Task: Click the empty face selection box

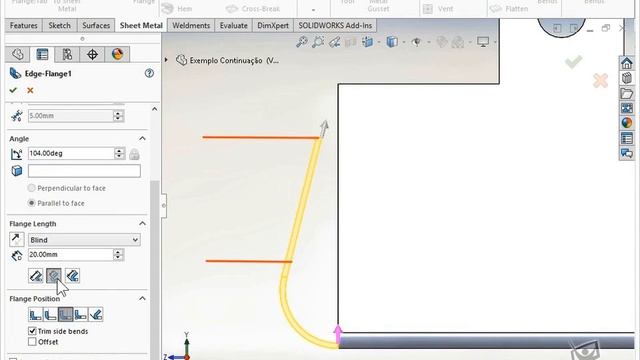Action: (x=84, y=171)
